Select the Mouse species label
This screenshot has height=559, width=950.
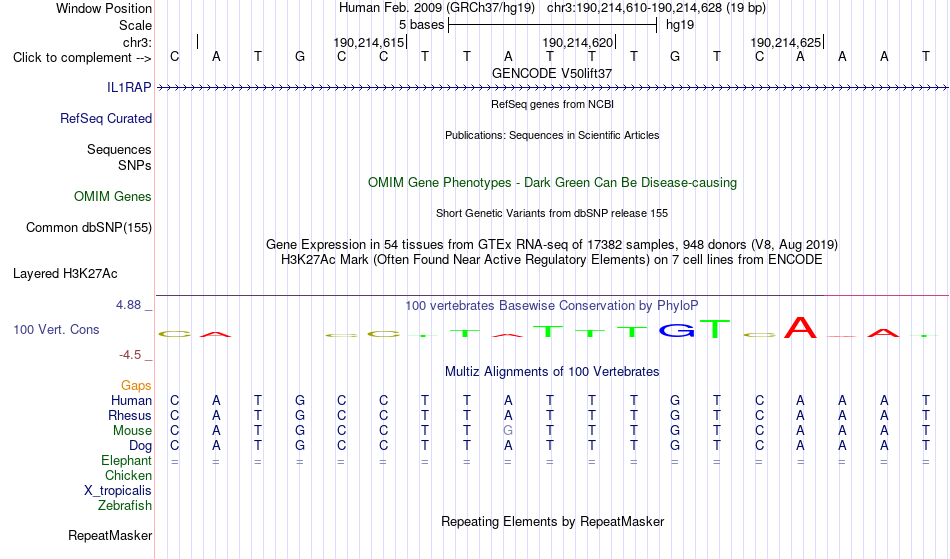(x=133, y=431)
